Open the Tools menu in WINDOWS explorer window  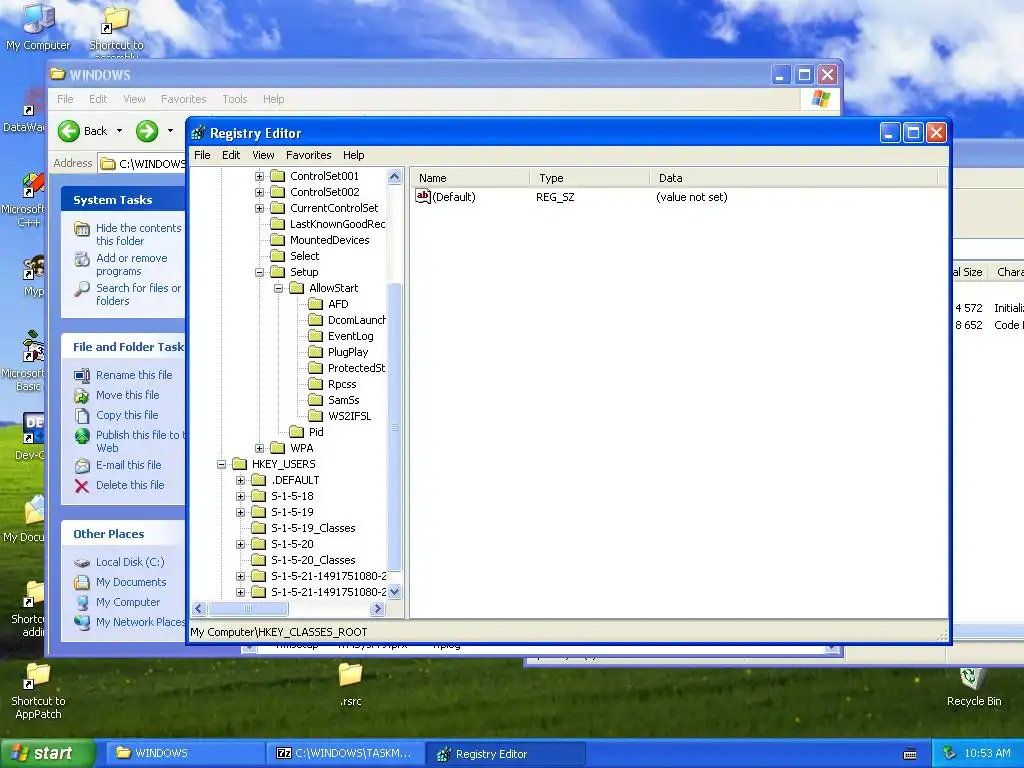[x=234, y=99]
